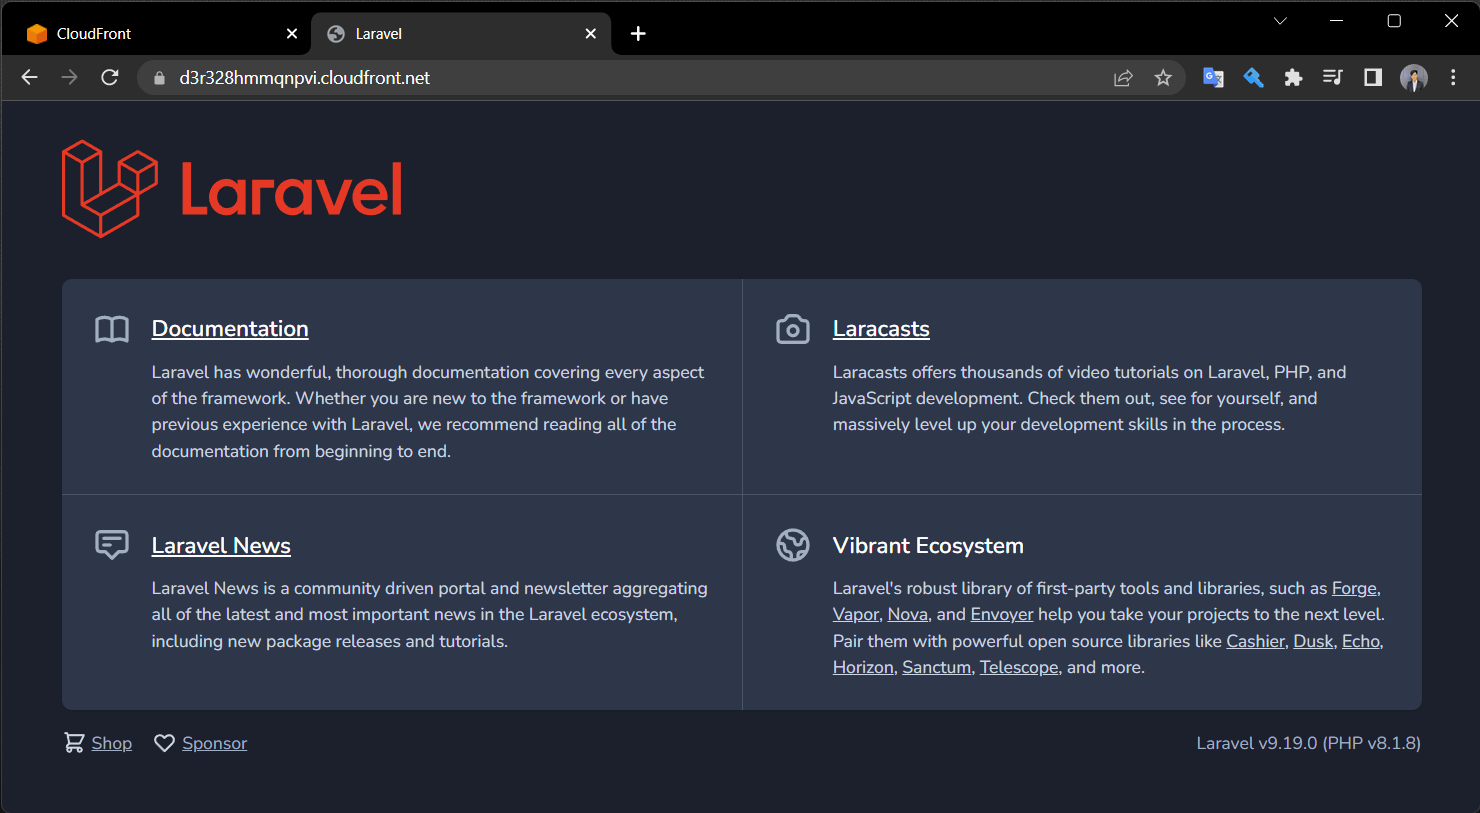The height and width of the screenshot is (813, 1480).
Task: Open the Horizon link
Action: [863, 667]
